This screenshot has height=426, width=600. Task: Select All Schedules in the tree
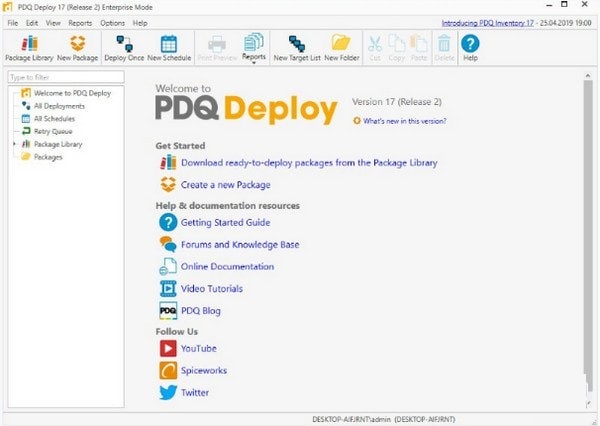point(54,119)
